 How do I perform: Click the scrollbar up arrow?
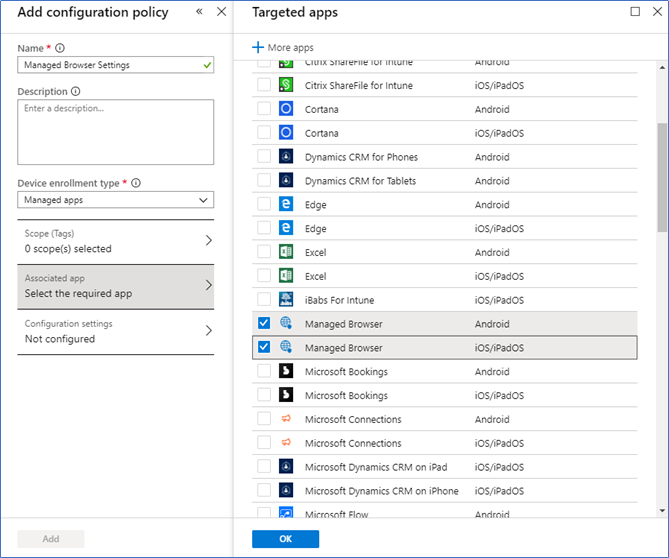tap(662, 67)
